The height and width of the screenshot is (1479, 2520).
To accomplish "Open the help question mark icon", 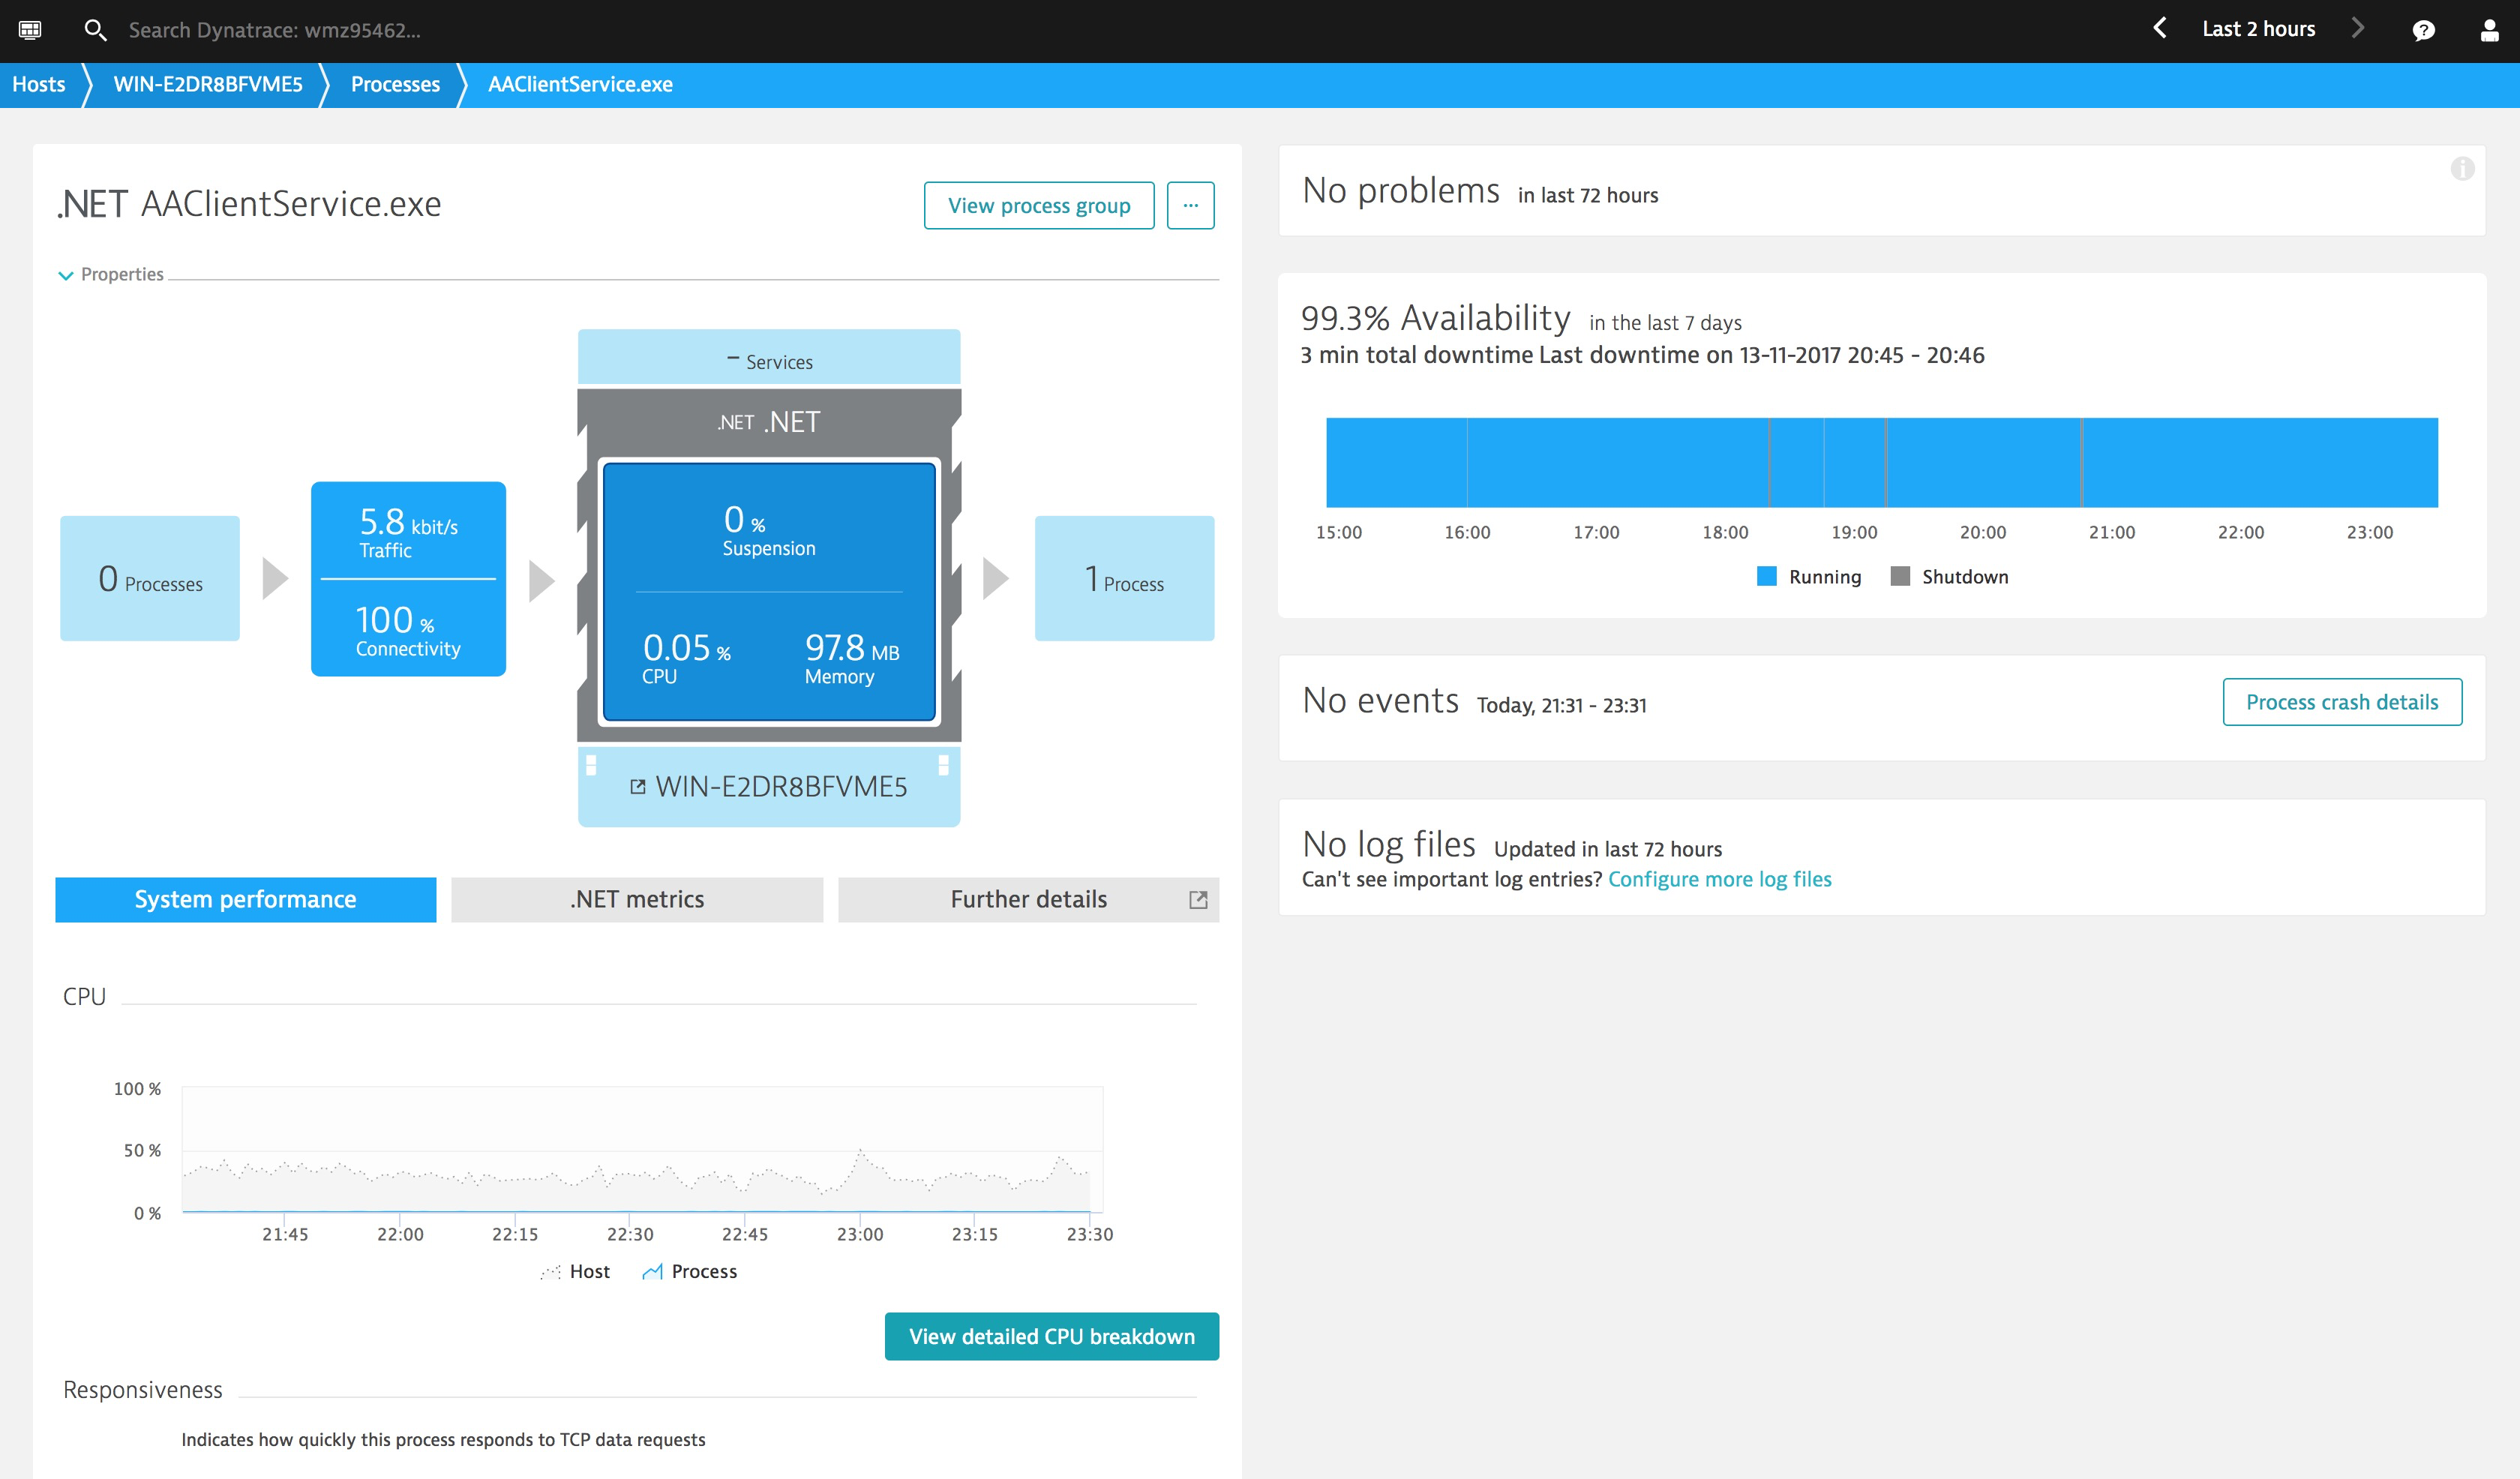I will pyautogui.click(x=2425, y=29).
